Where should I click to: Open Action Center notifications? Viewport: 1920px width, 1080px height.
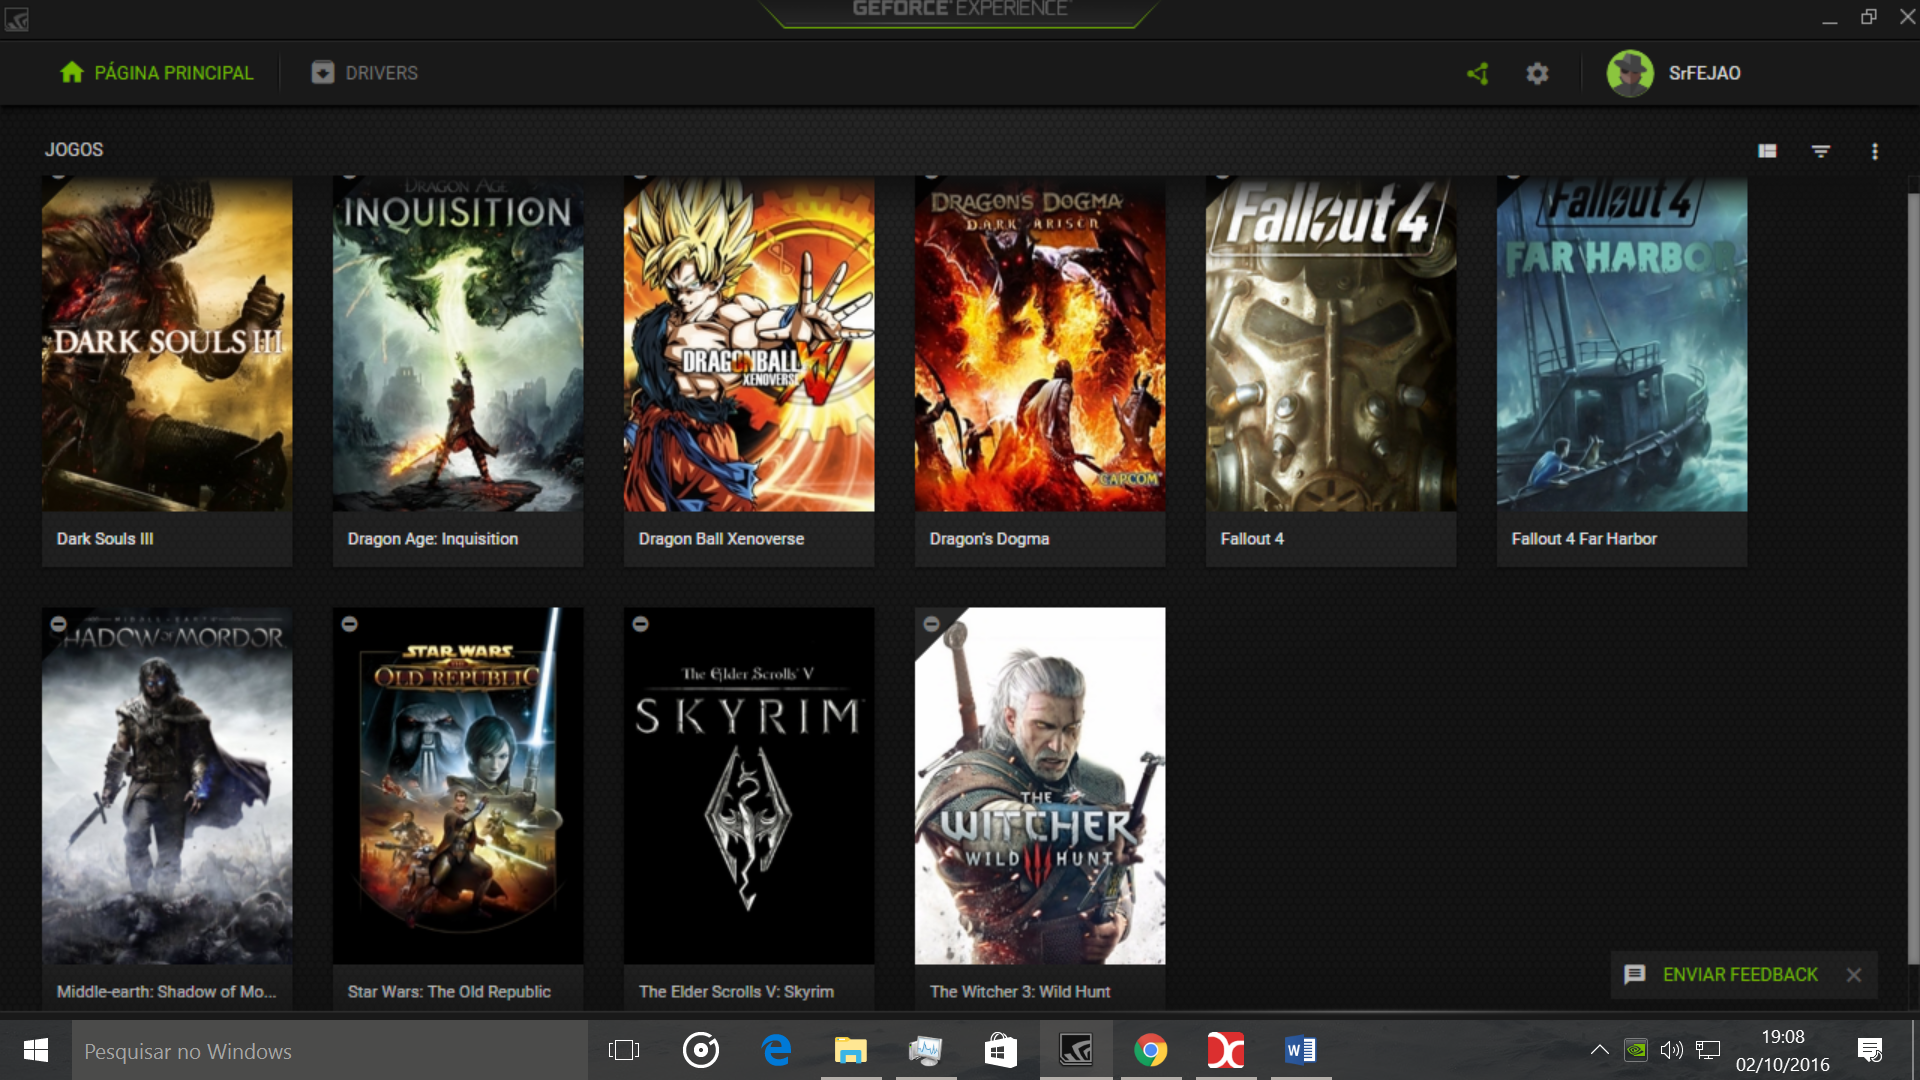pos(1870,1050)
